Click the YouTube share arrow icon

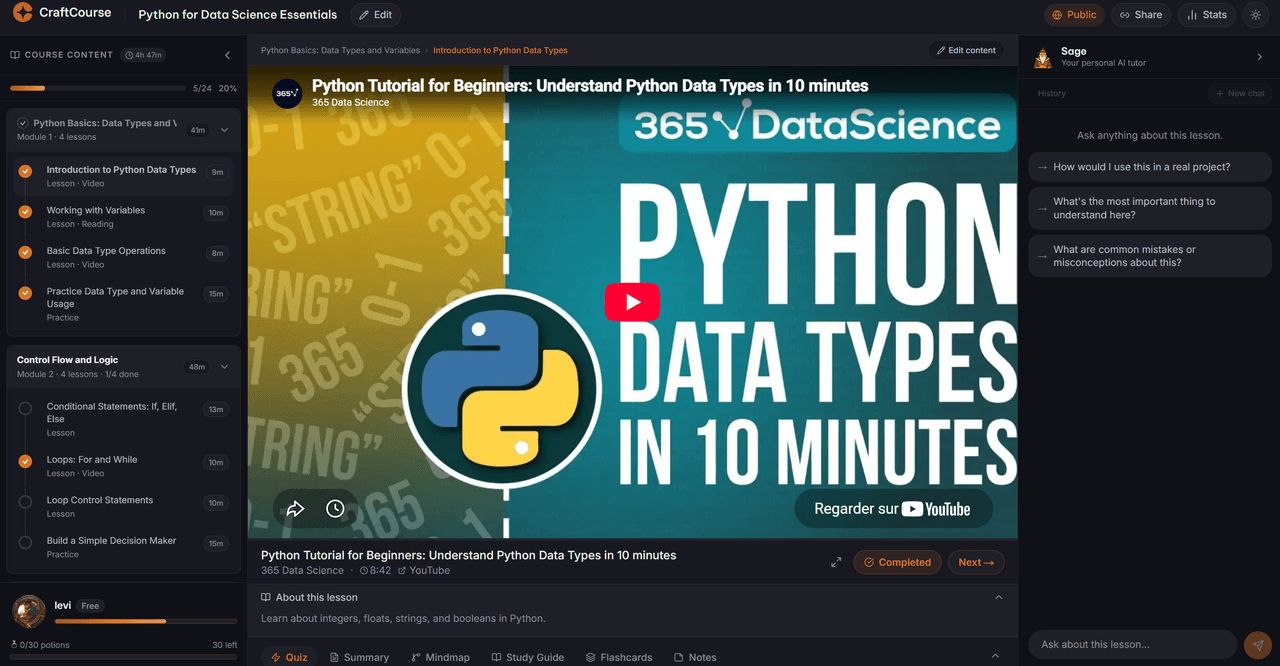pos(295,509)
